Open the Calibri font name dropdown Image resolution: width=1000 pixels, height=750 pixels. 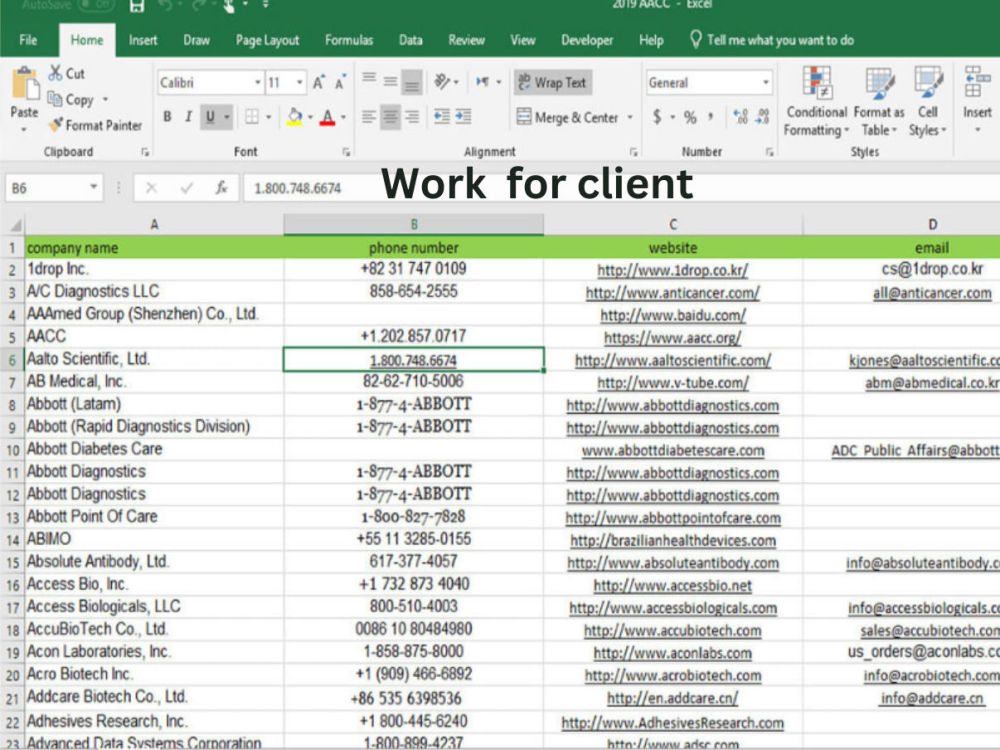click(x=258, y=82)
